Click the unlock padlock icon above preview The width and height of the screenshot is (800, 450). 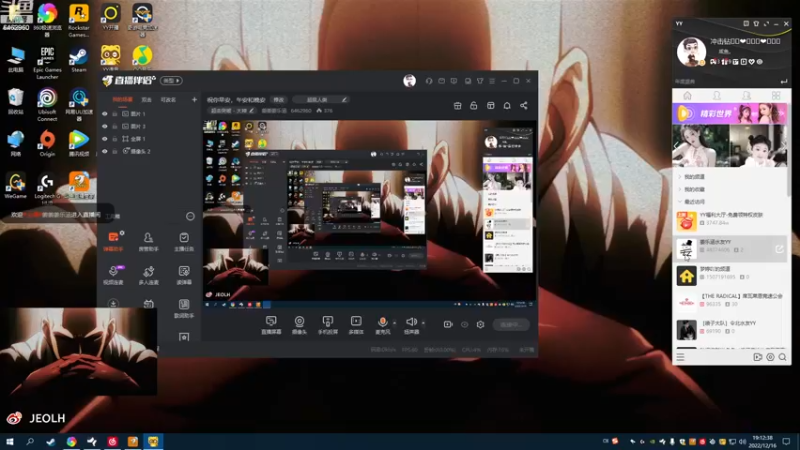[x=473, y=106]
